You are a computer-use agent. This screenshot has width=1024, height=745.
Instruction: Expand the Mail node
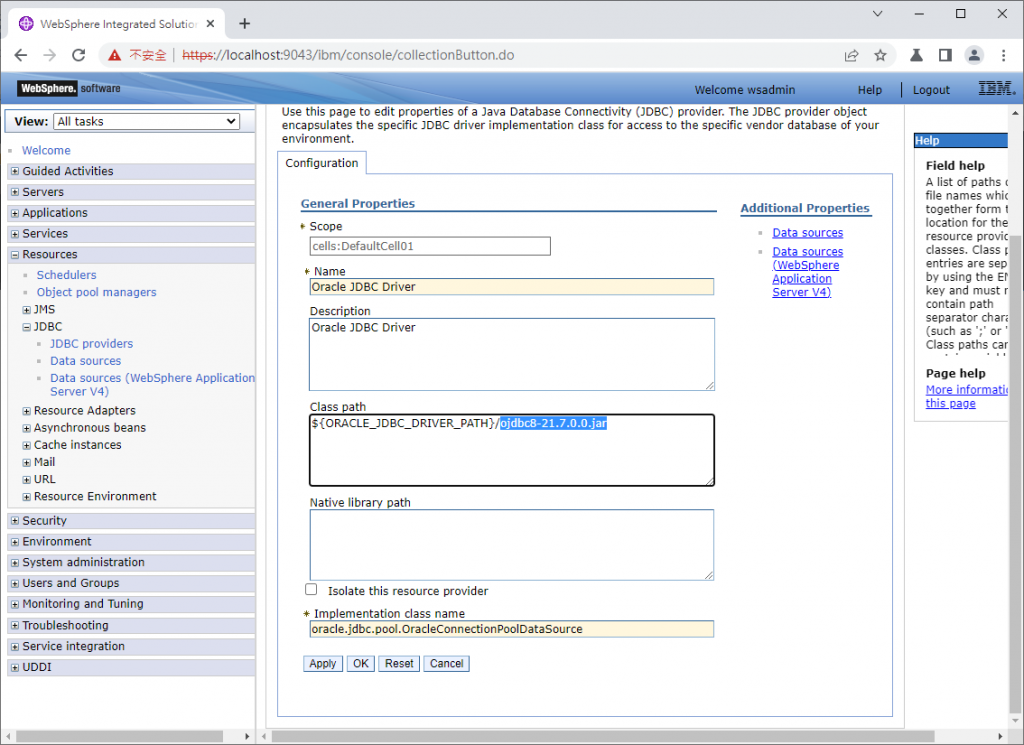click(x=27, y=462)
